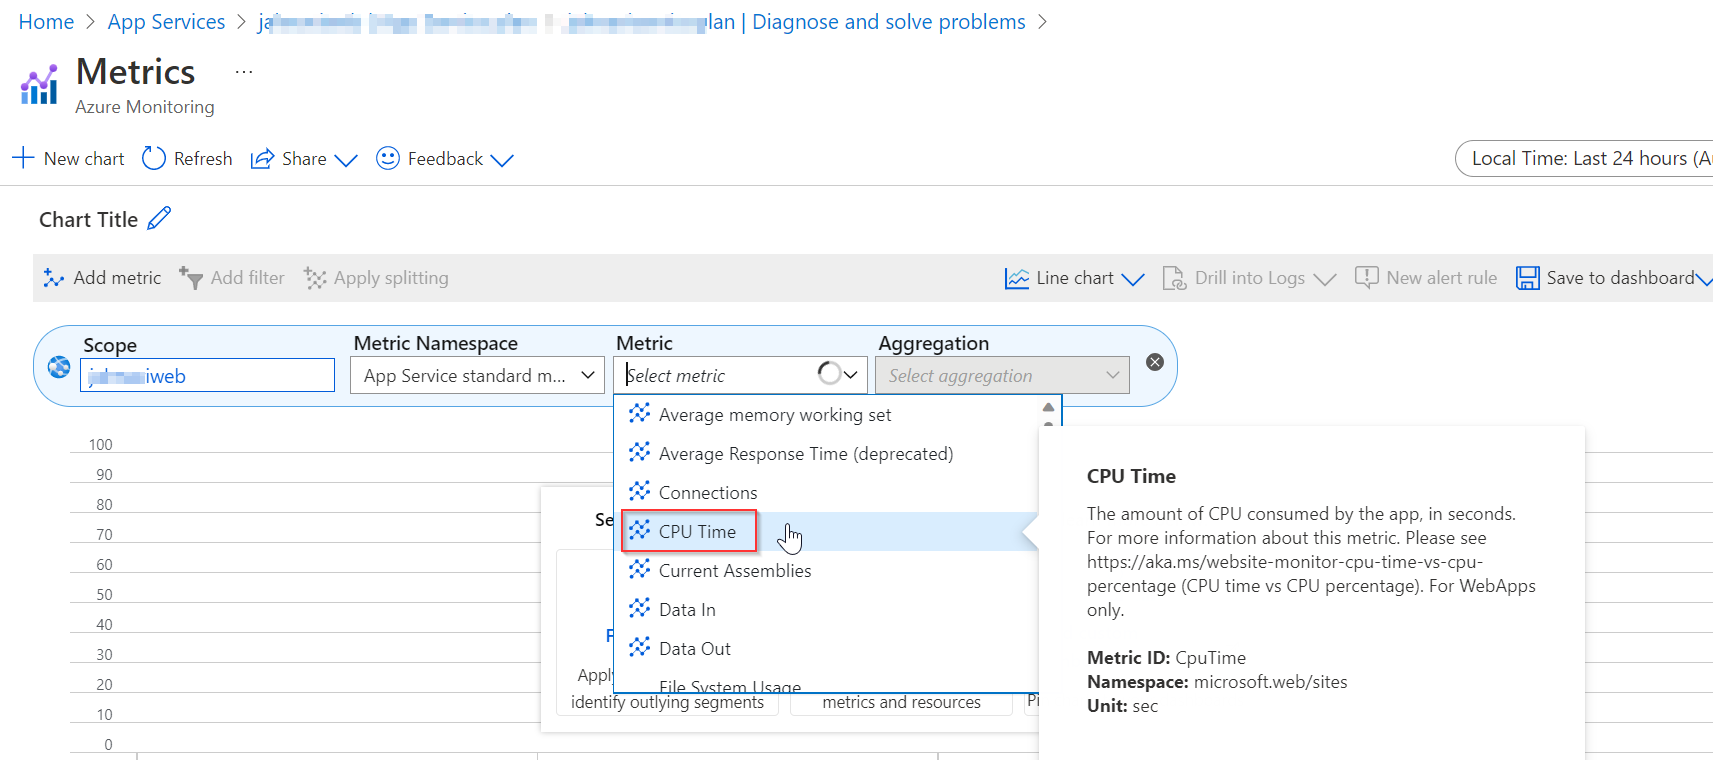Open App Services breadcrumb link
Viewport: 1713px width, 760px height.
point(166,22)
